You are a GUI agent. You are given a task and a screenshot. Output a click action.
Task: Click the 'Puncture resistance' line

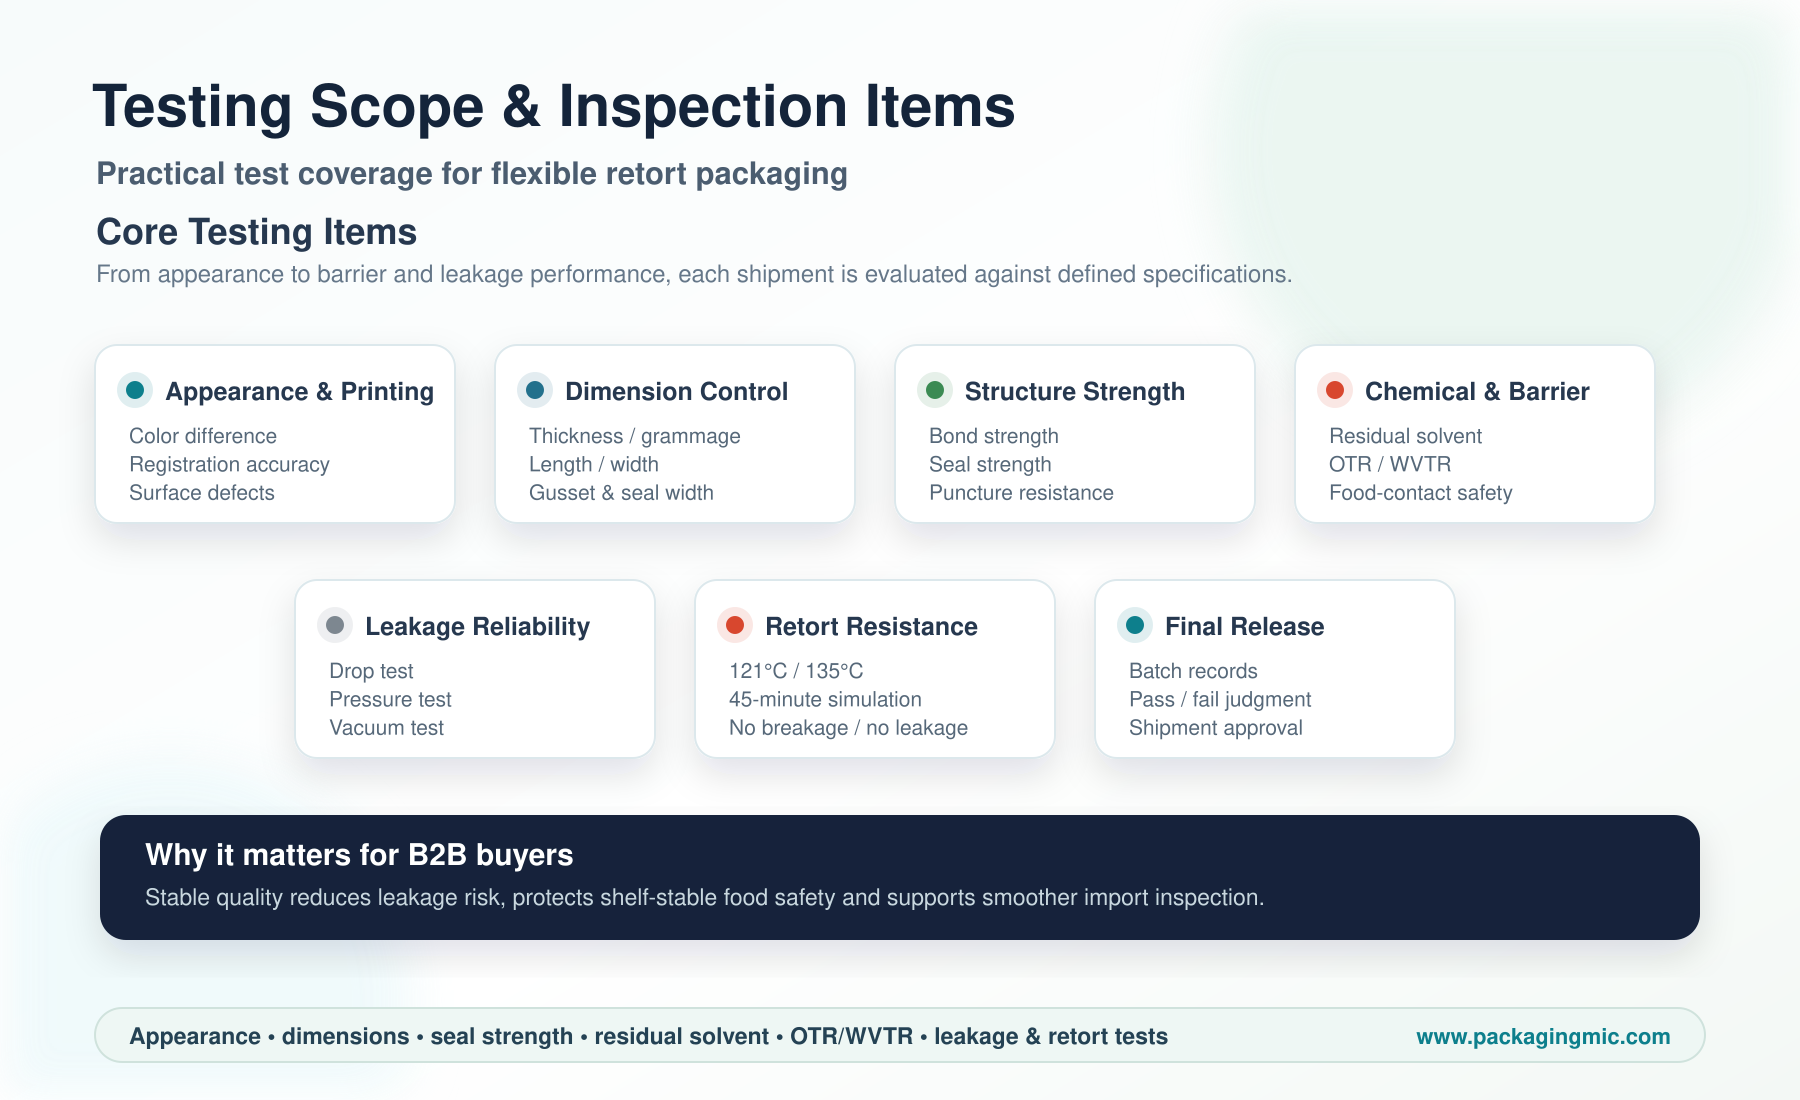(x=1021, y=492)
